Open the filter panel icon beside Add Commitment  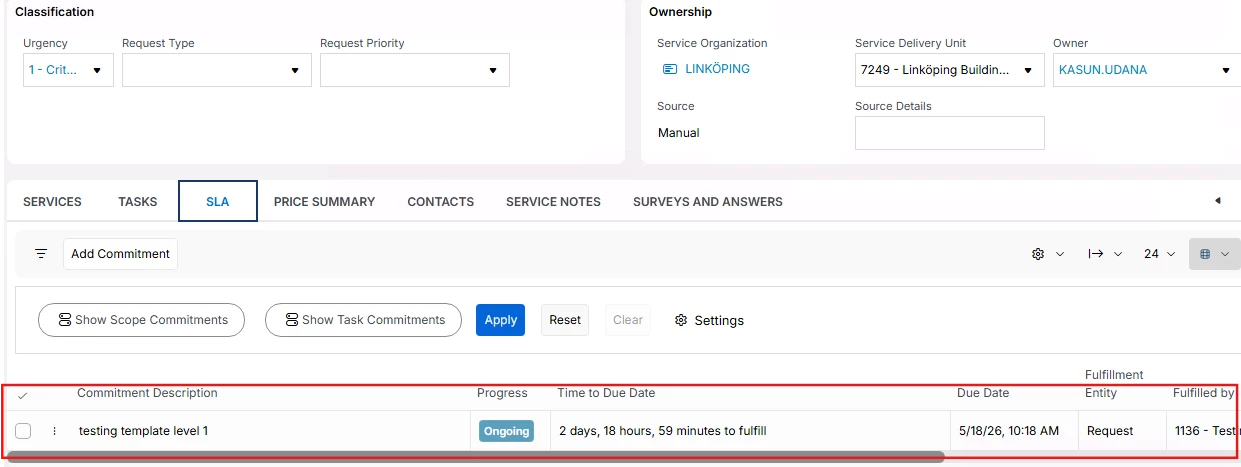point(41,254)
